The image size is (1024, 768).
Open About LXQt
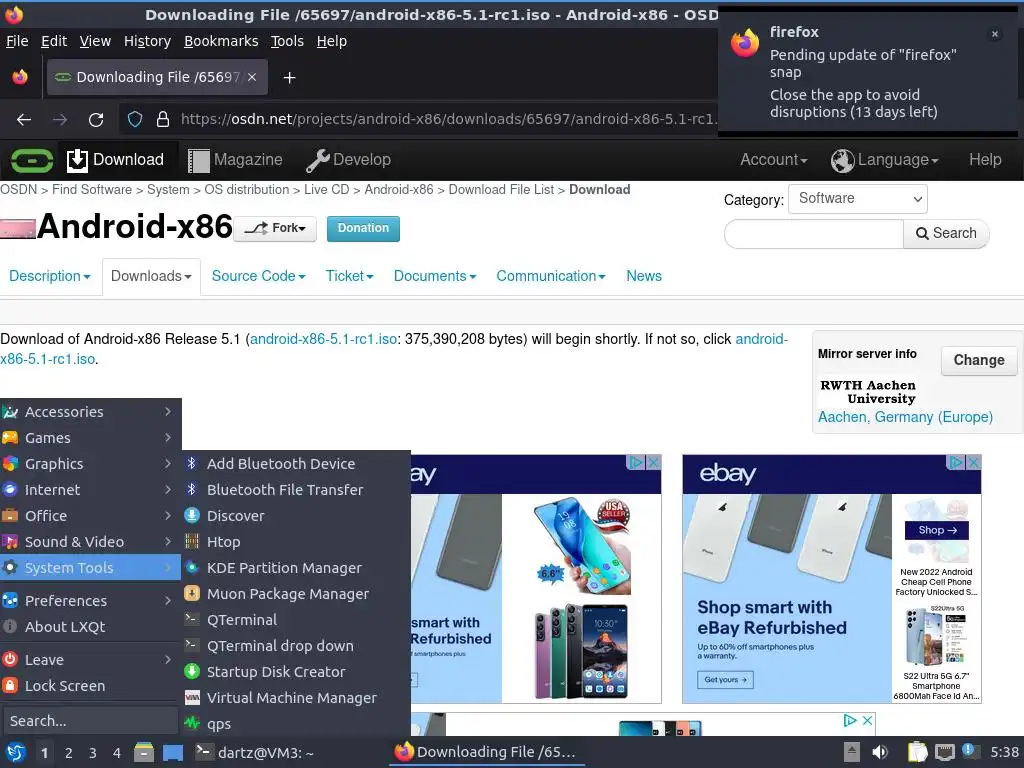pyautogui.click(x=90, y=627)
